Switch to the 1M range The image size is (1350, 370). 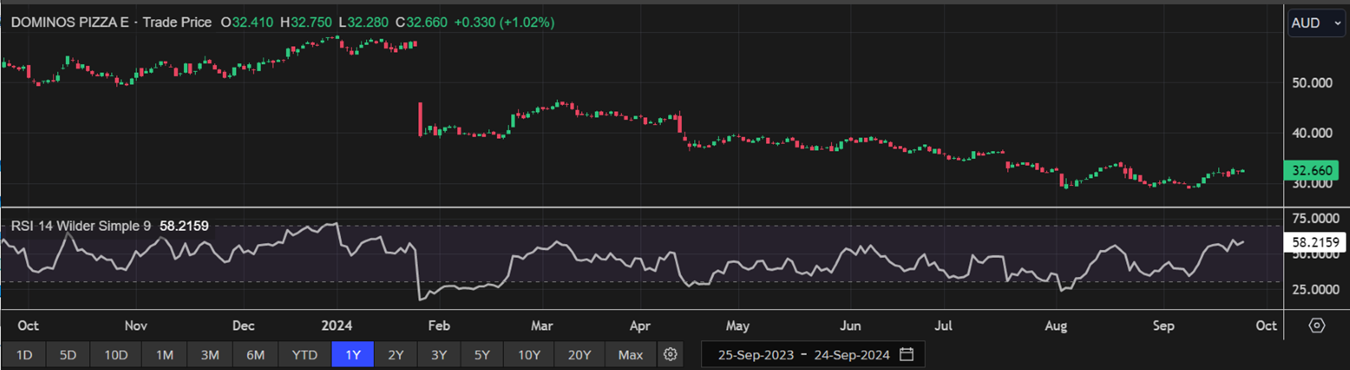coord(165,355)
